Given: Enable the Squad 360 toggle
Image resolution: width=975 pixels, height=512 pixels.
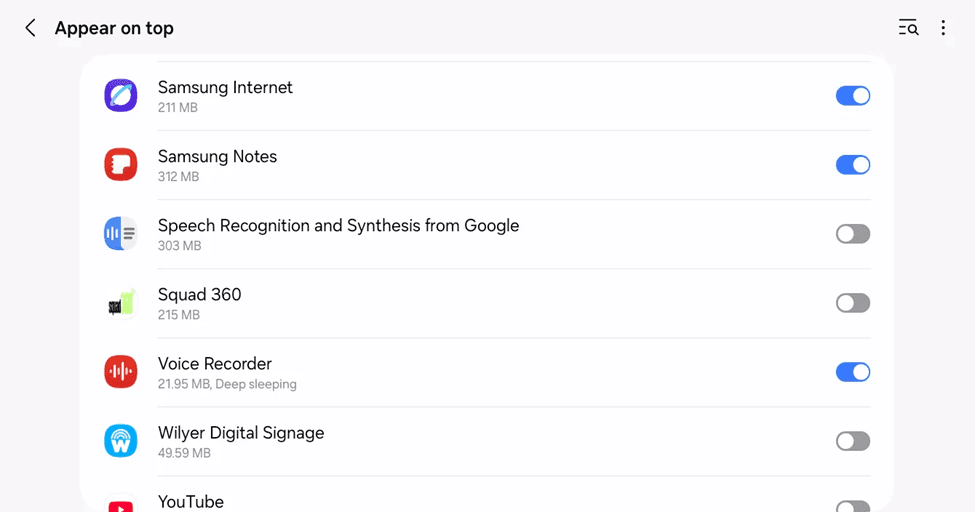Looking at the screenshot, I should click(x=853, y=303).
